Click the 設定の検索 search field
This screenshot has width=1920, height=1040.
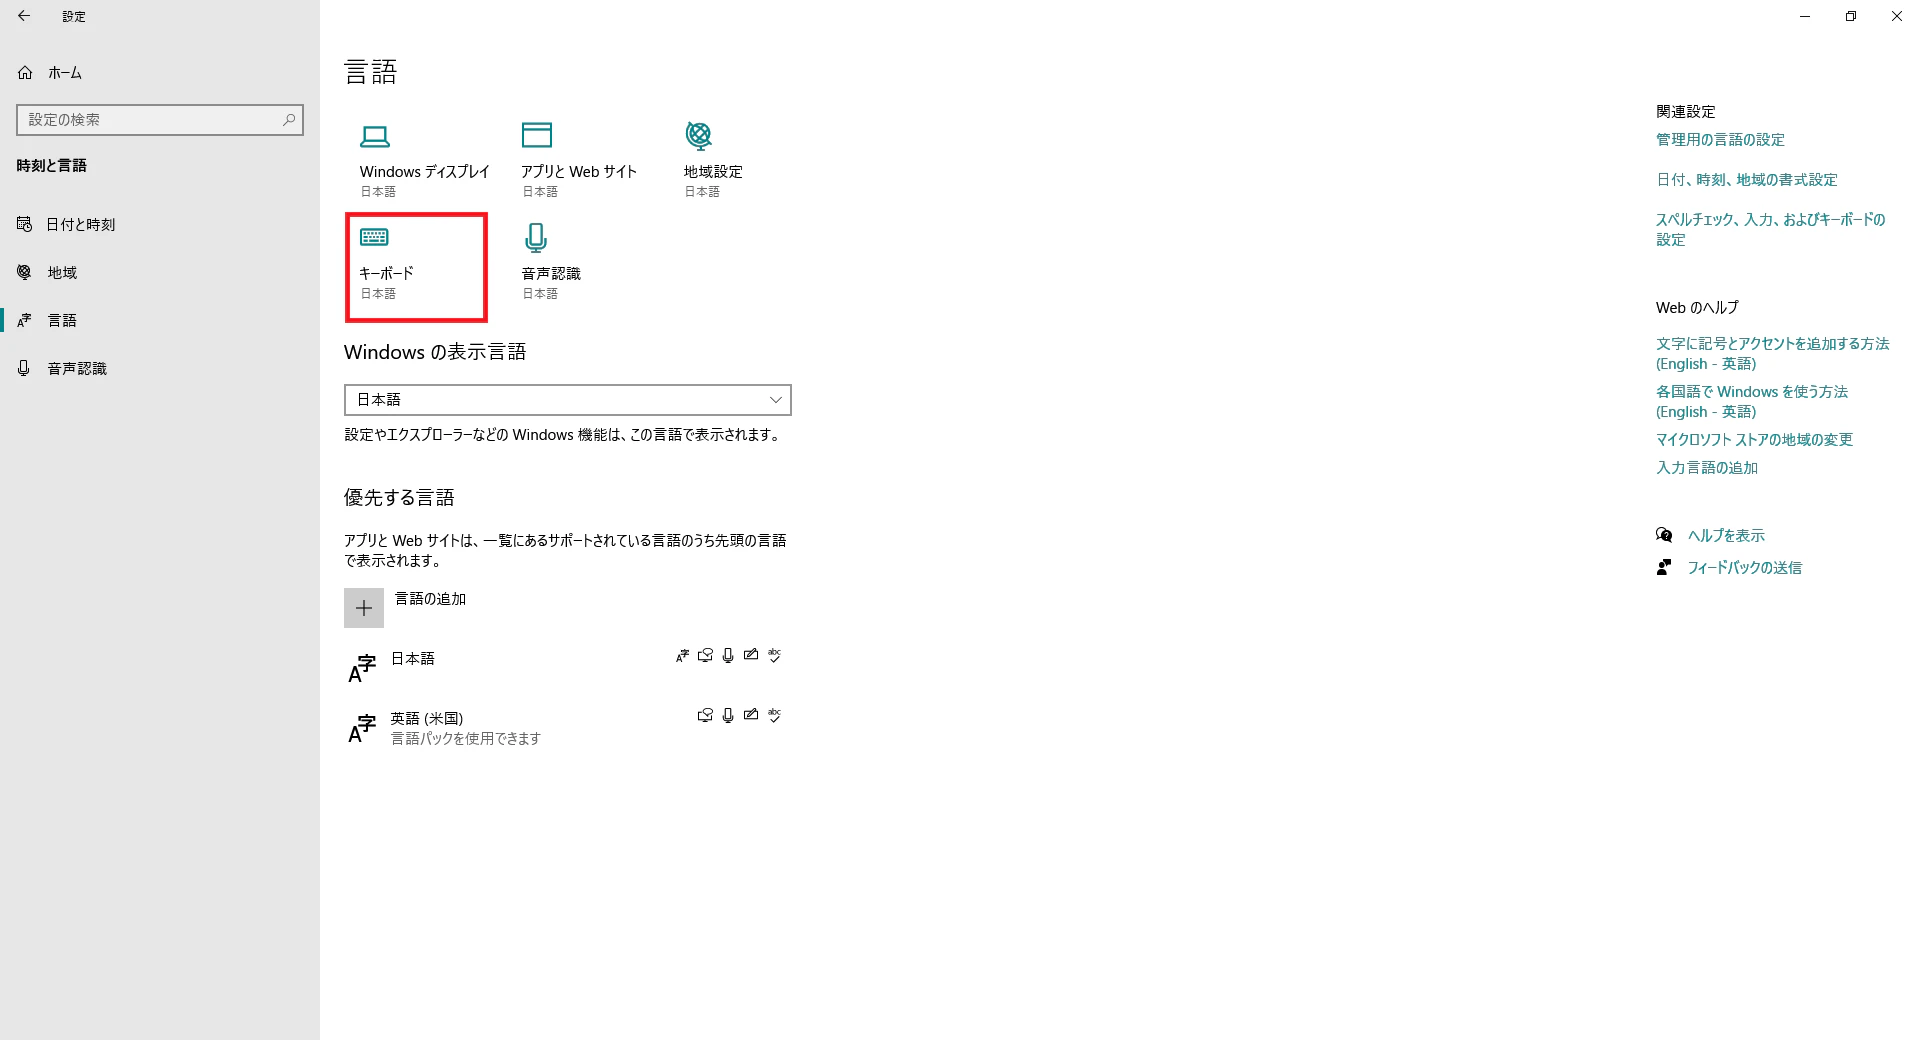(160, 120)
